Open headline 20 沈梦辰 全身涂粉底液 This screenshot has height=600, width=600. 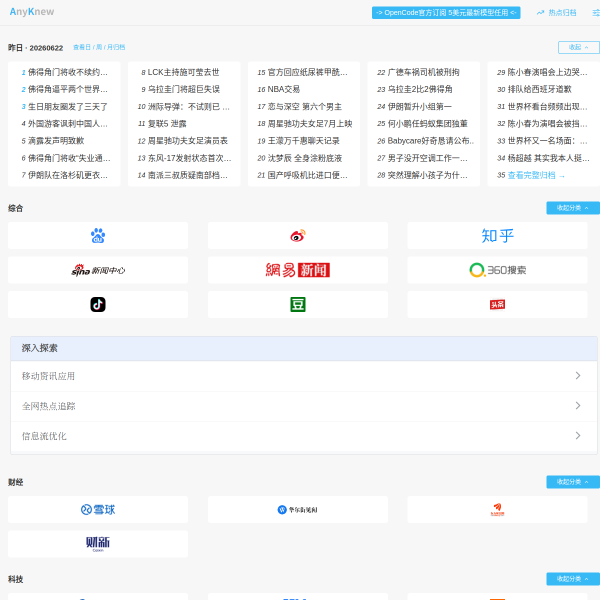(305, 158)
